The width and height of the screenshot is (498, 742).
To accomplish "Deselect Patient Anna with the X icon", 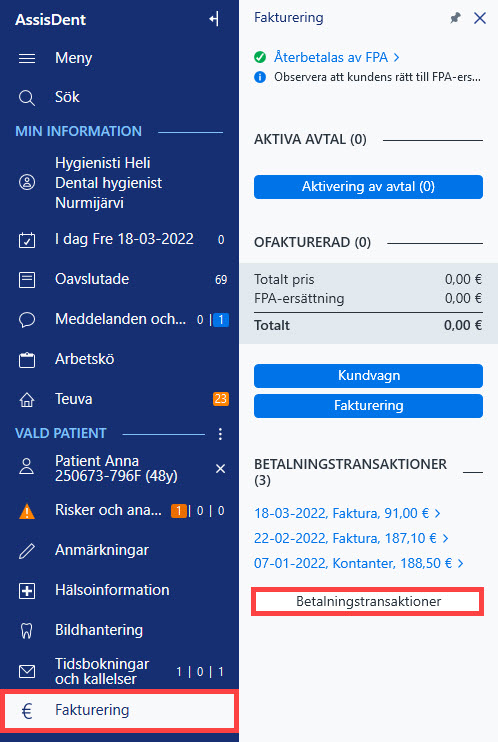I will (220, 468).
